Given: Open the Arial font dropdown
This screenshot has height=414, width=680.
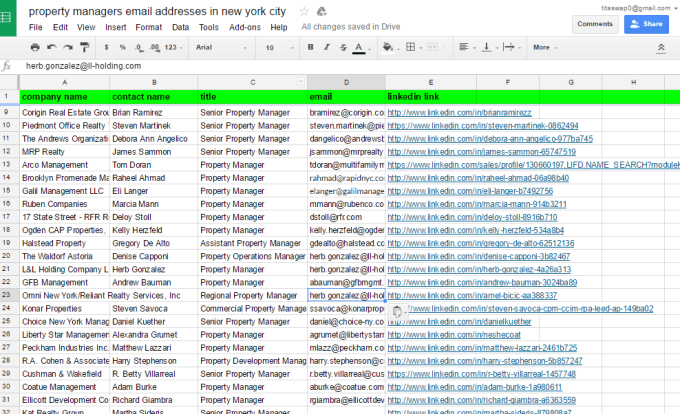Looking at the screenshot, I should [221, 47].
